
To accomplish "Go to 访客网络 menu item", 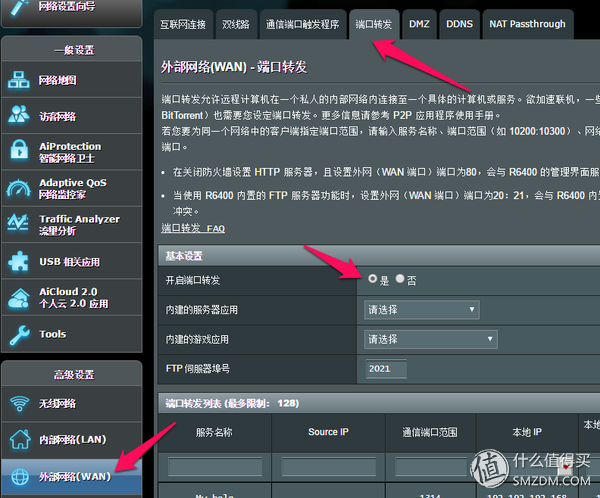I will (x=72, y=116).
